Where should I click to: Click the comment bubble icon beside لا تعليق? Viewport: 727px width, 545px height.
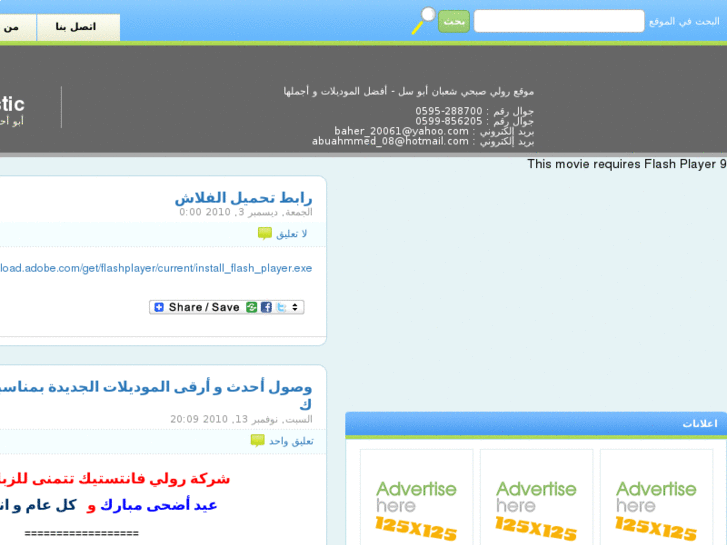265,233
